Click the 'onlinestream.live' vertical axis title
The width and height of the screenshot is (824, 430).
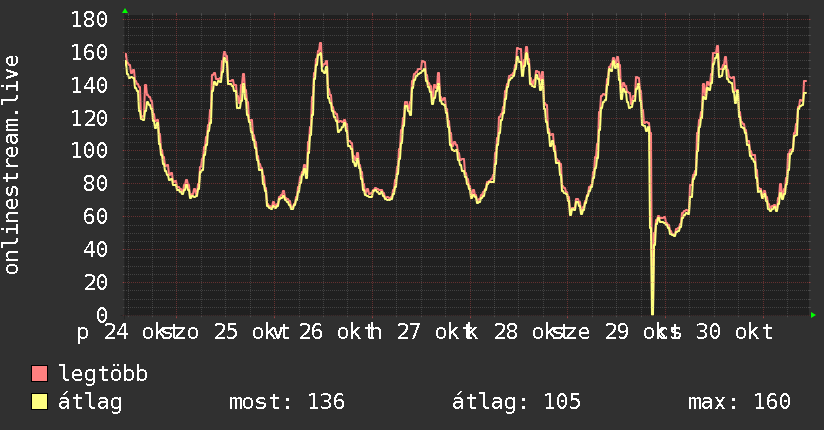[12, 165]
